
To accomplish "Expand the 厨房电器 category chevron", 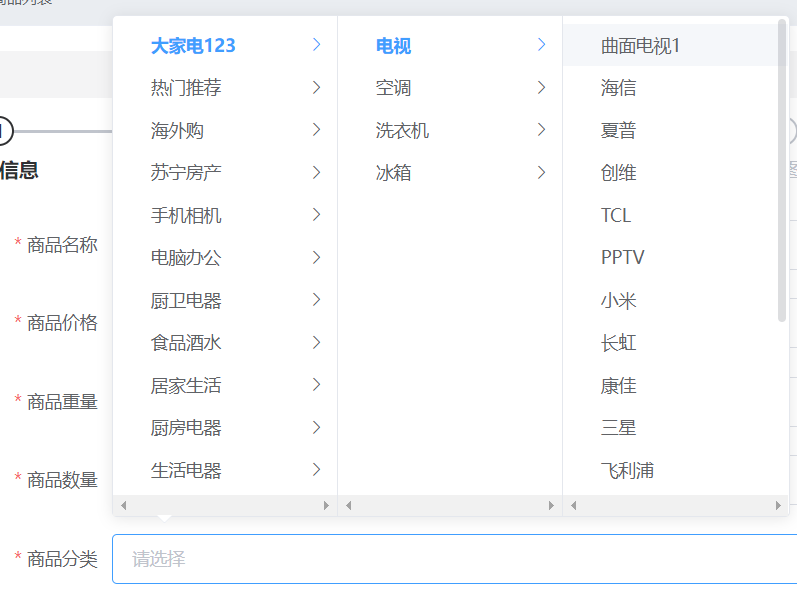I will pos(316,427).
